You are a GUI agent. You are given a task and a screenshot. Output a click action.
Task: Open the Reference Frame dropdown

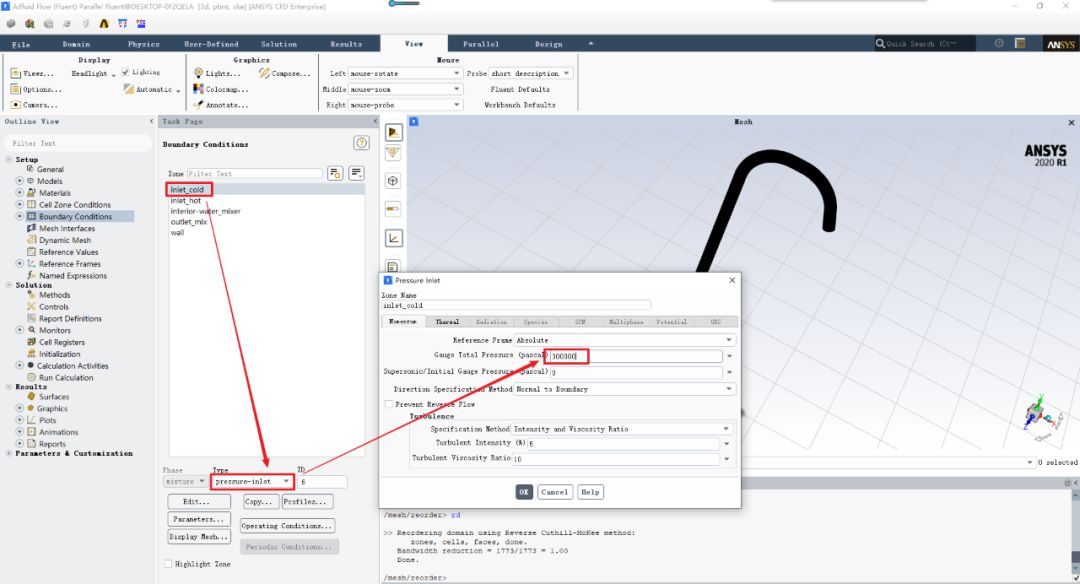click(x=625, y=340)
